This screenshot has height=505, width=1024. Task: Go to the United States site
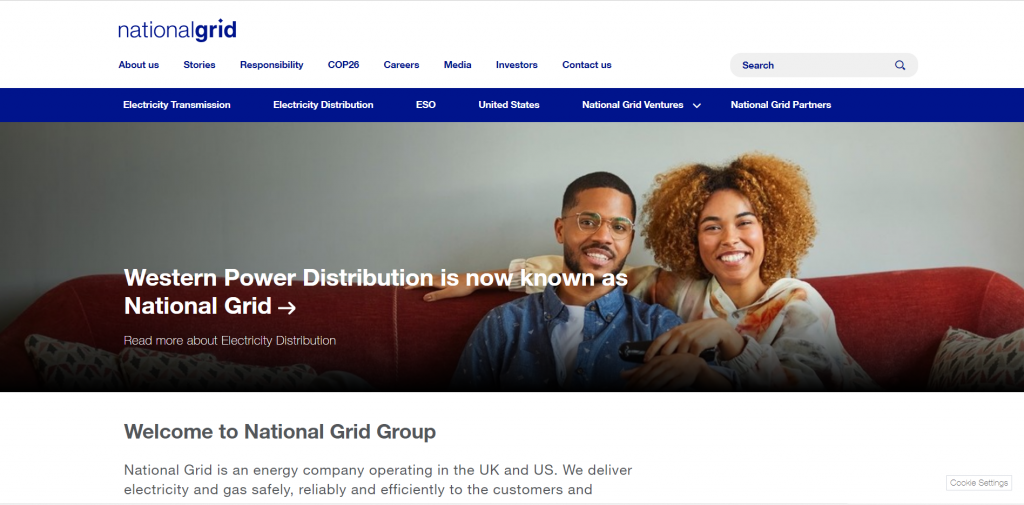point(509,105)
